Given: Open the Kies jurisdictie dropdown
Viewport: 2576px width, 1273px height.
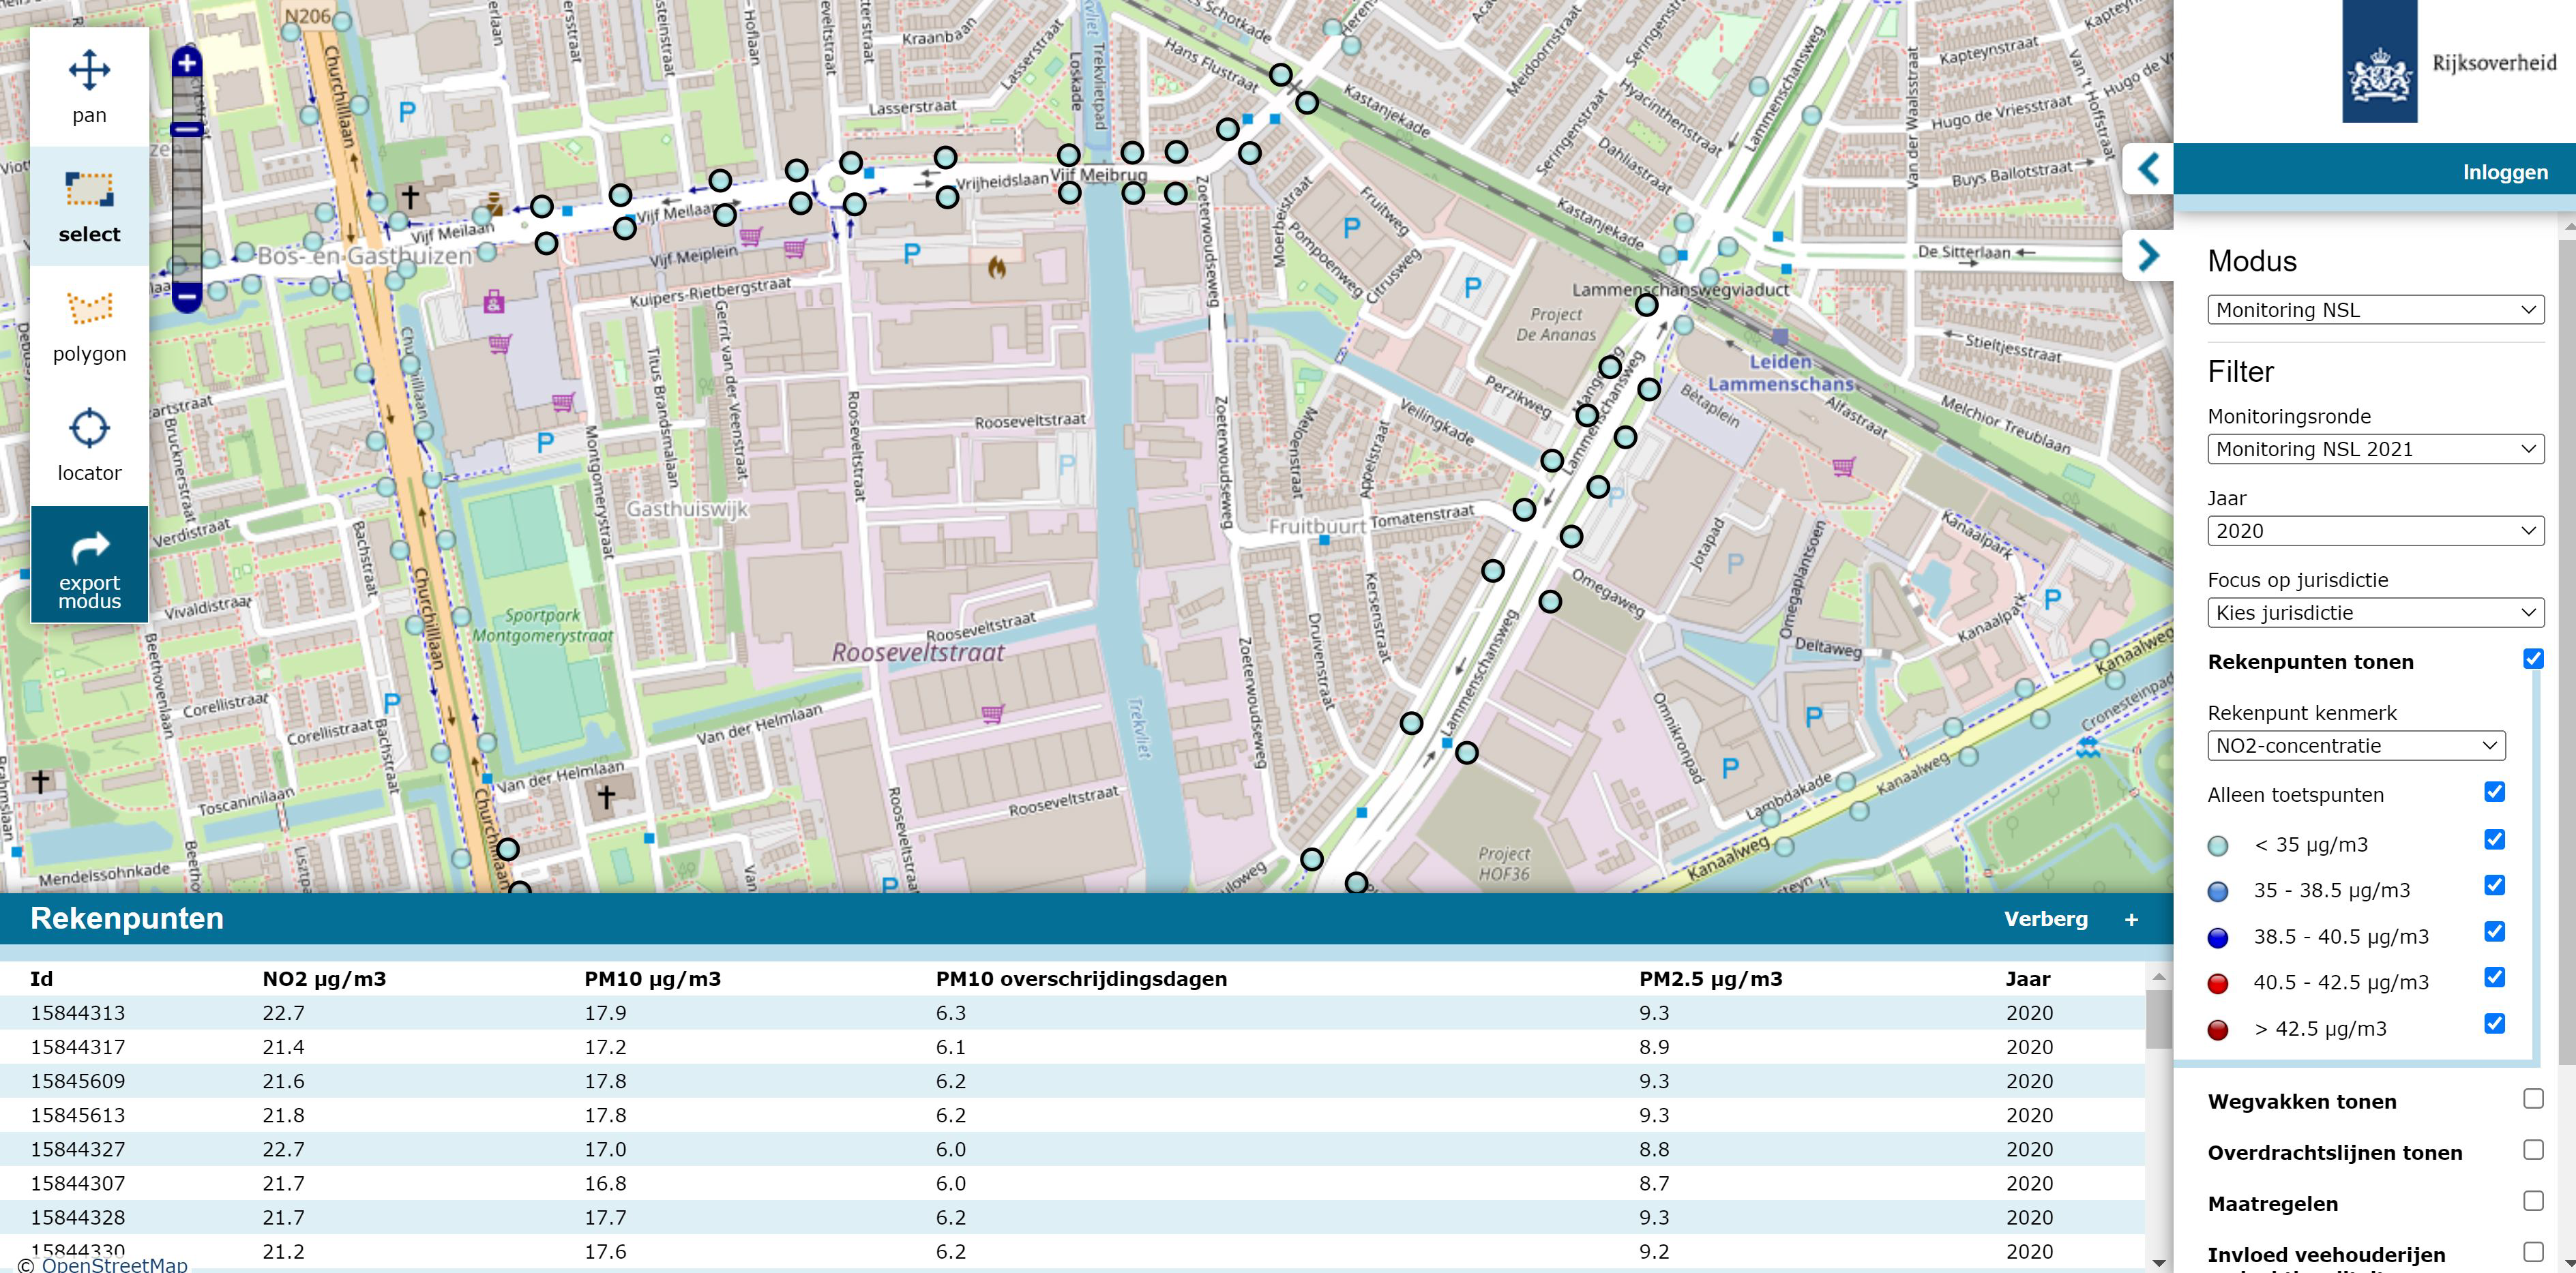Looking at the screenshot, I should (2375, 613).
